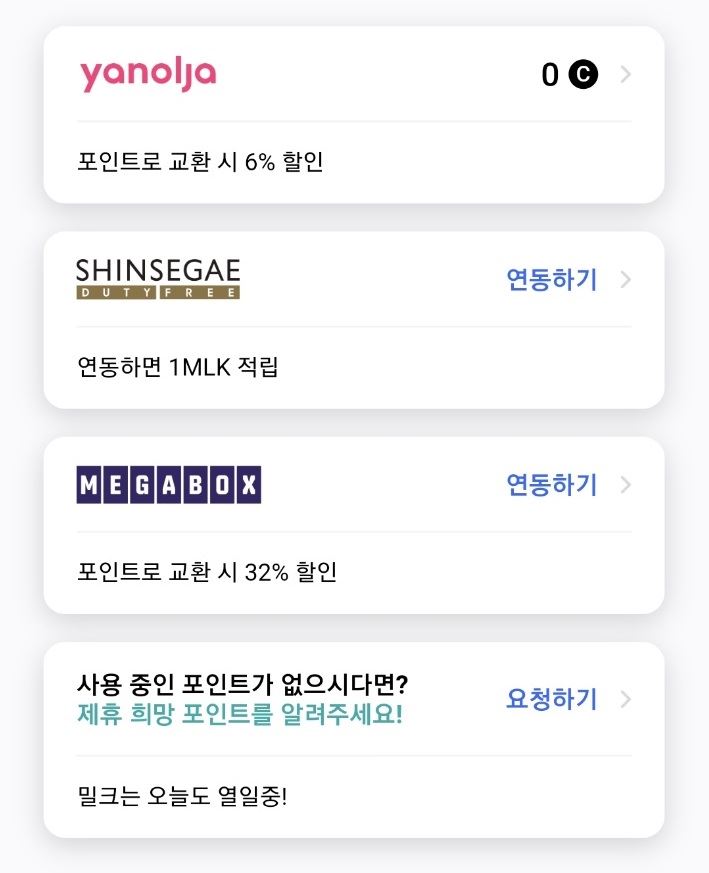Image resolution: width=709 pixels, height=873 pixels.
Task: Open yanolja card chevron arrow
Action: pos(625,74)
